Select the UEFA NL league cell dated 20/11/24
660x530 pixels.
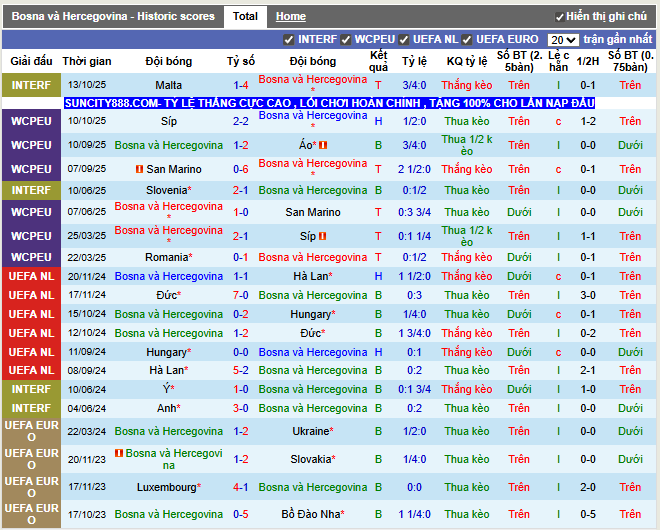click(32, 276)
